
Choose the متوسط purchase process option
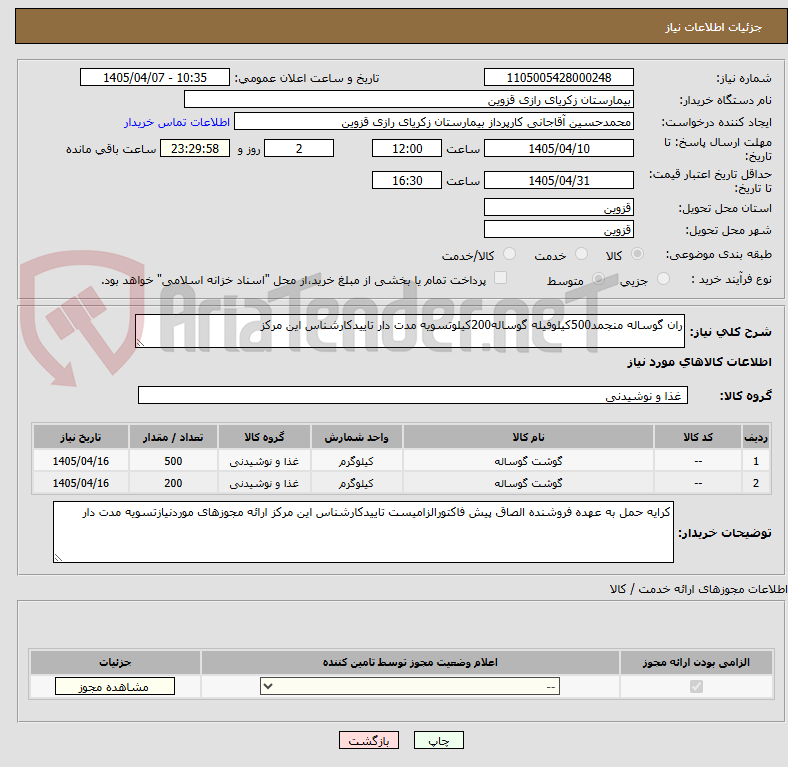tap(598, 278)
